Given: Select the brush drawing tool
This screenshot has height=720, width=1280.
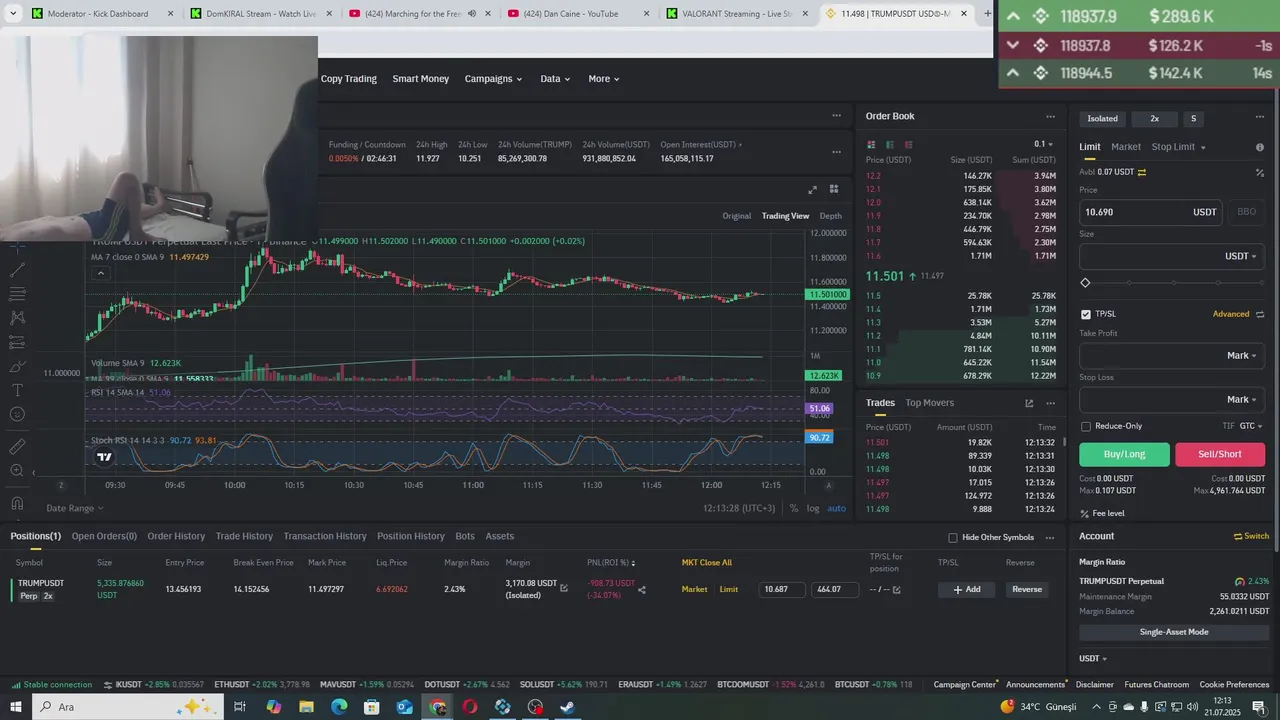Looking at the screenshot, I should pos(17,366).
